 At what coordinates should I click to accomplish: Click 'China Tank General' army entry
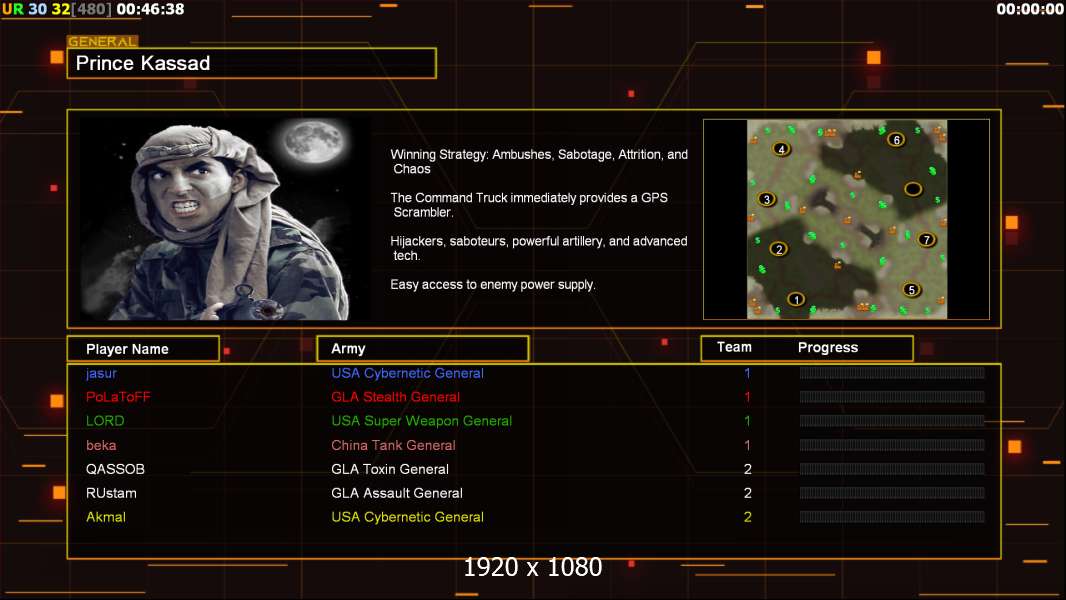click(x=394, y=445)
